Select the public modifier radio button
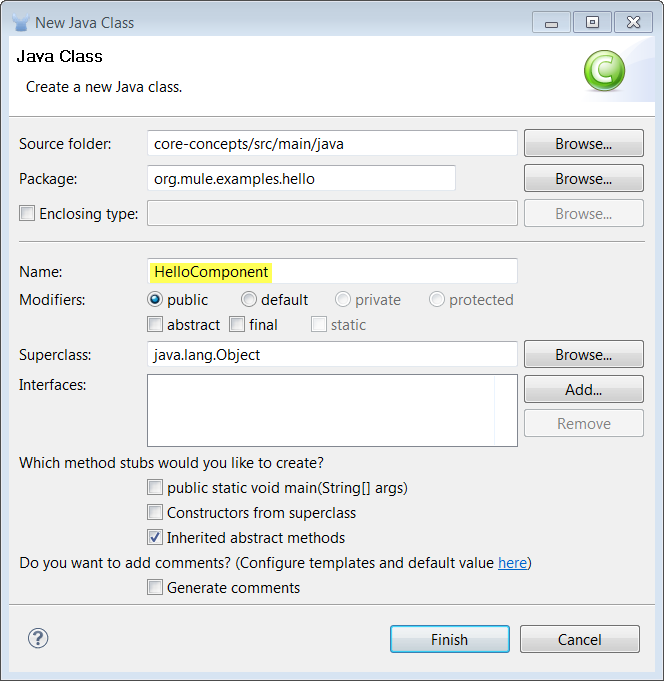 [155, 299]
